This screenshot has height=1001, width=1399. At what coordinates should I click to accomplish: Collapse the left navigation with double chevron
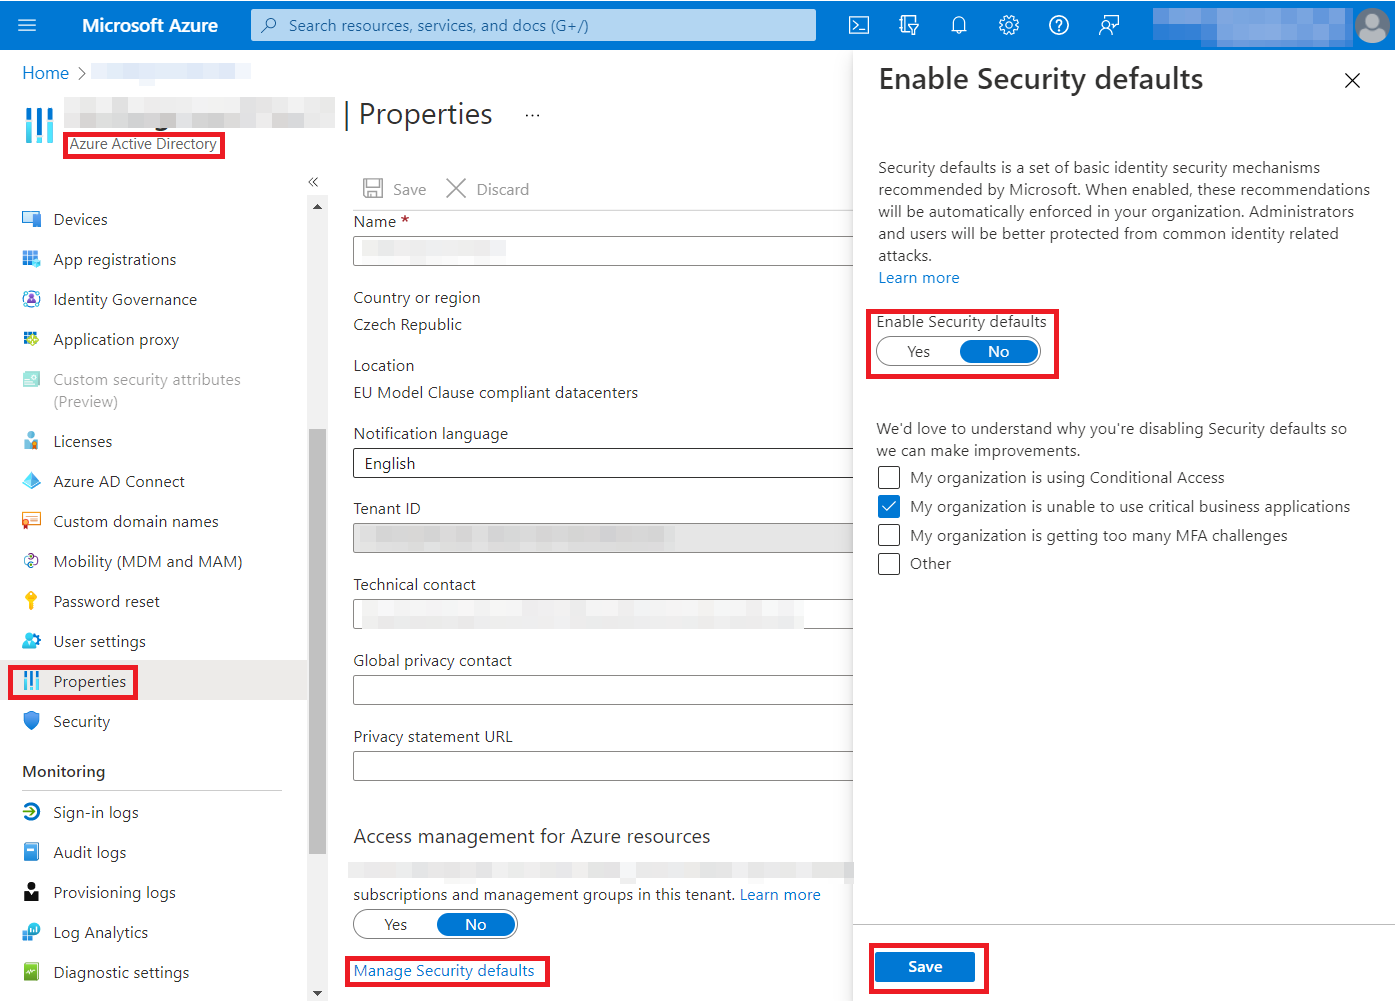[x=313, y=182]
